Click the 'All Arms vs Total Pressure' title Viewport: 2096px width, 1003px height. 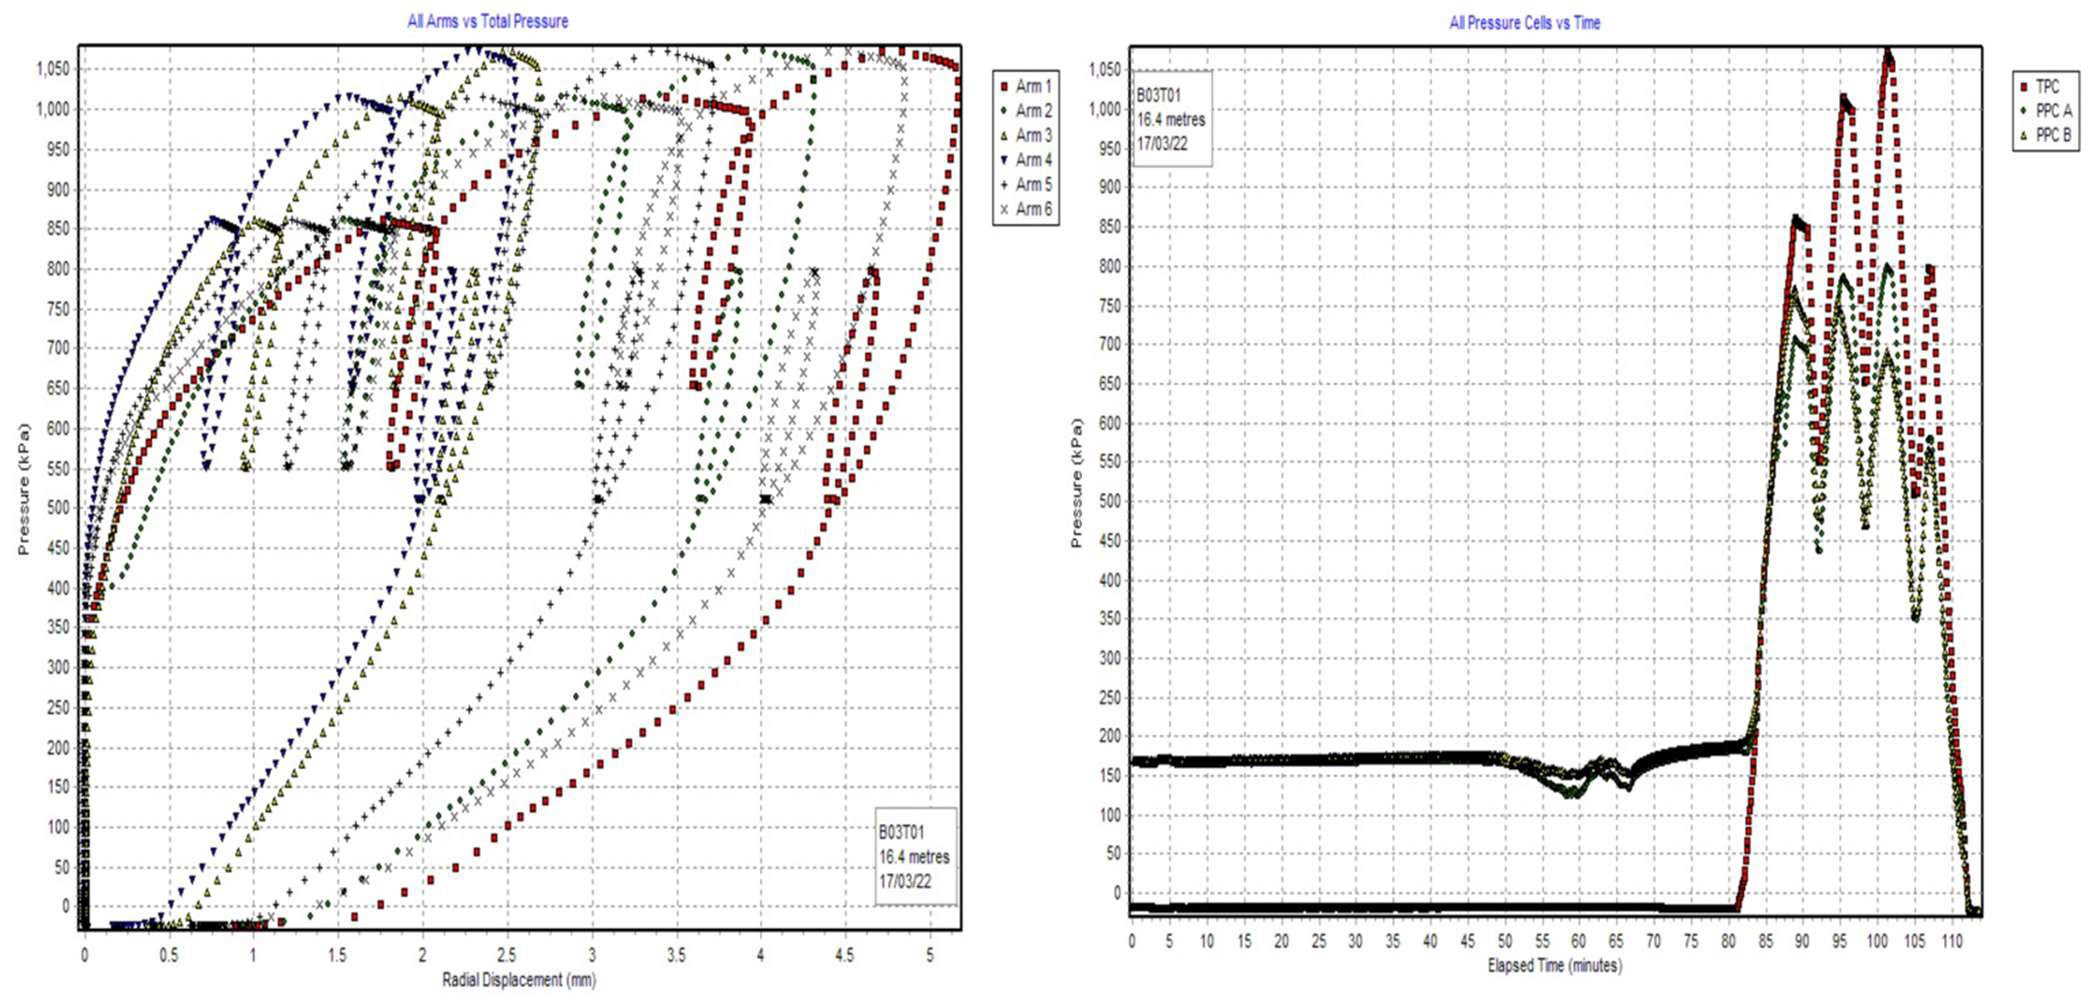487,21
